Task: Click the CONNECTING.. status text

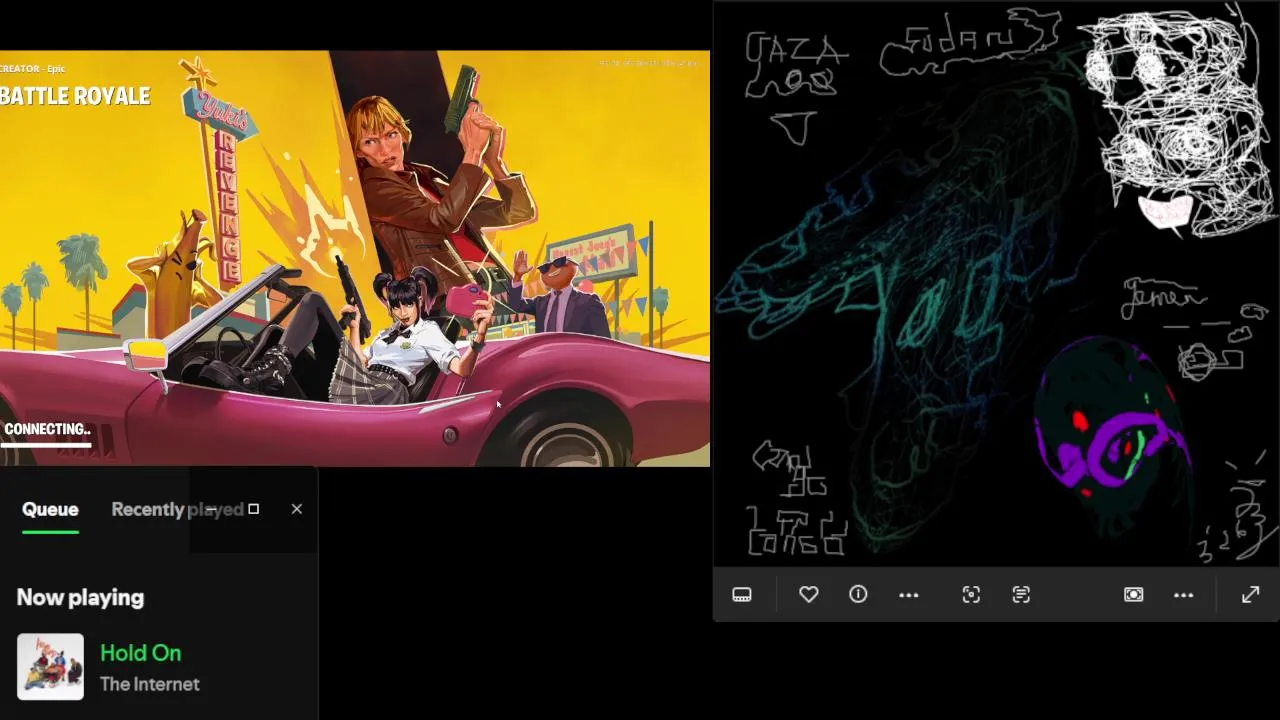Action: point(47,429)
